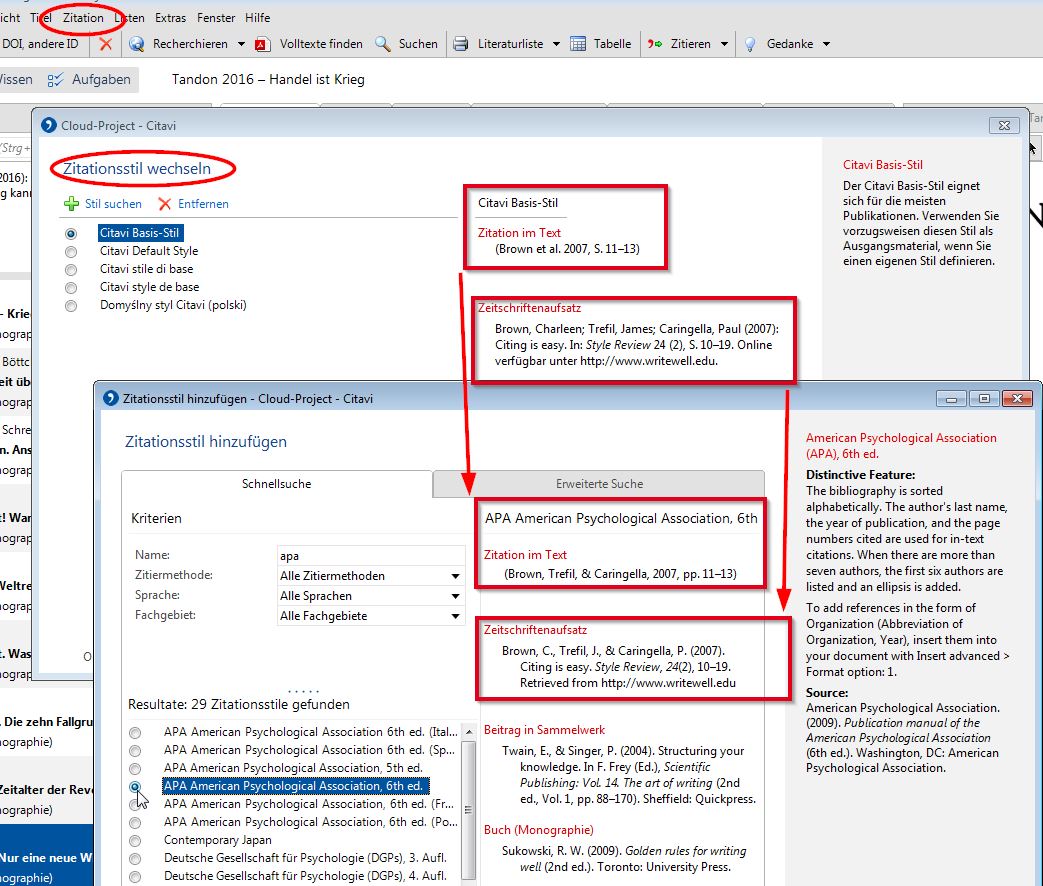Click the Gedanke lightbulb icon
Image resolution: width=1043 pixels, height=886 pixels.
[x=750, y=44]
